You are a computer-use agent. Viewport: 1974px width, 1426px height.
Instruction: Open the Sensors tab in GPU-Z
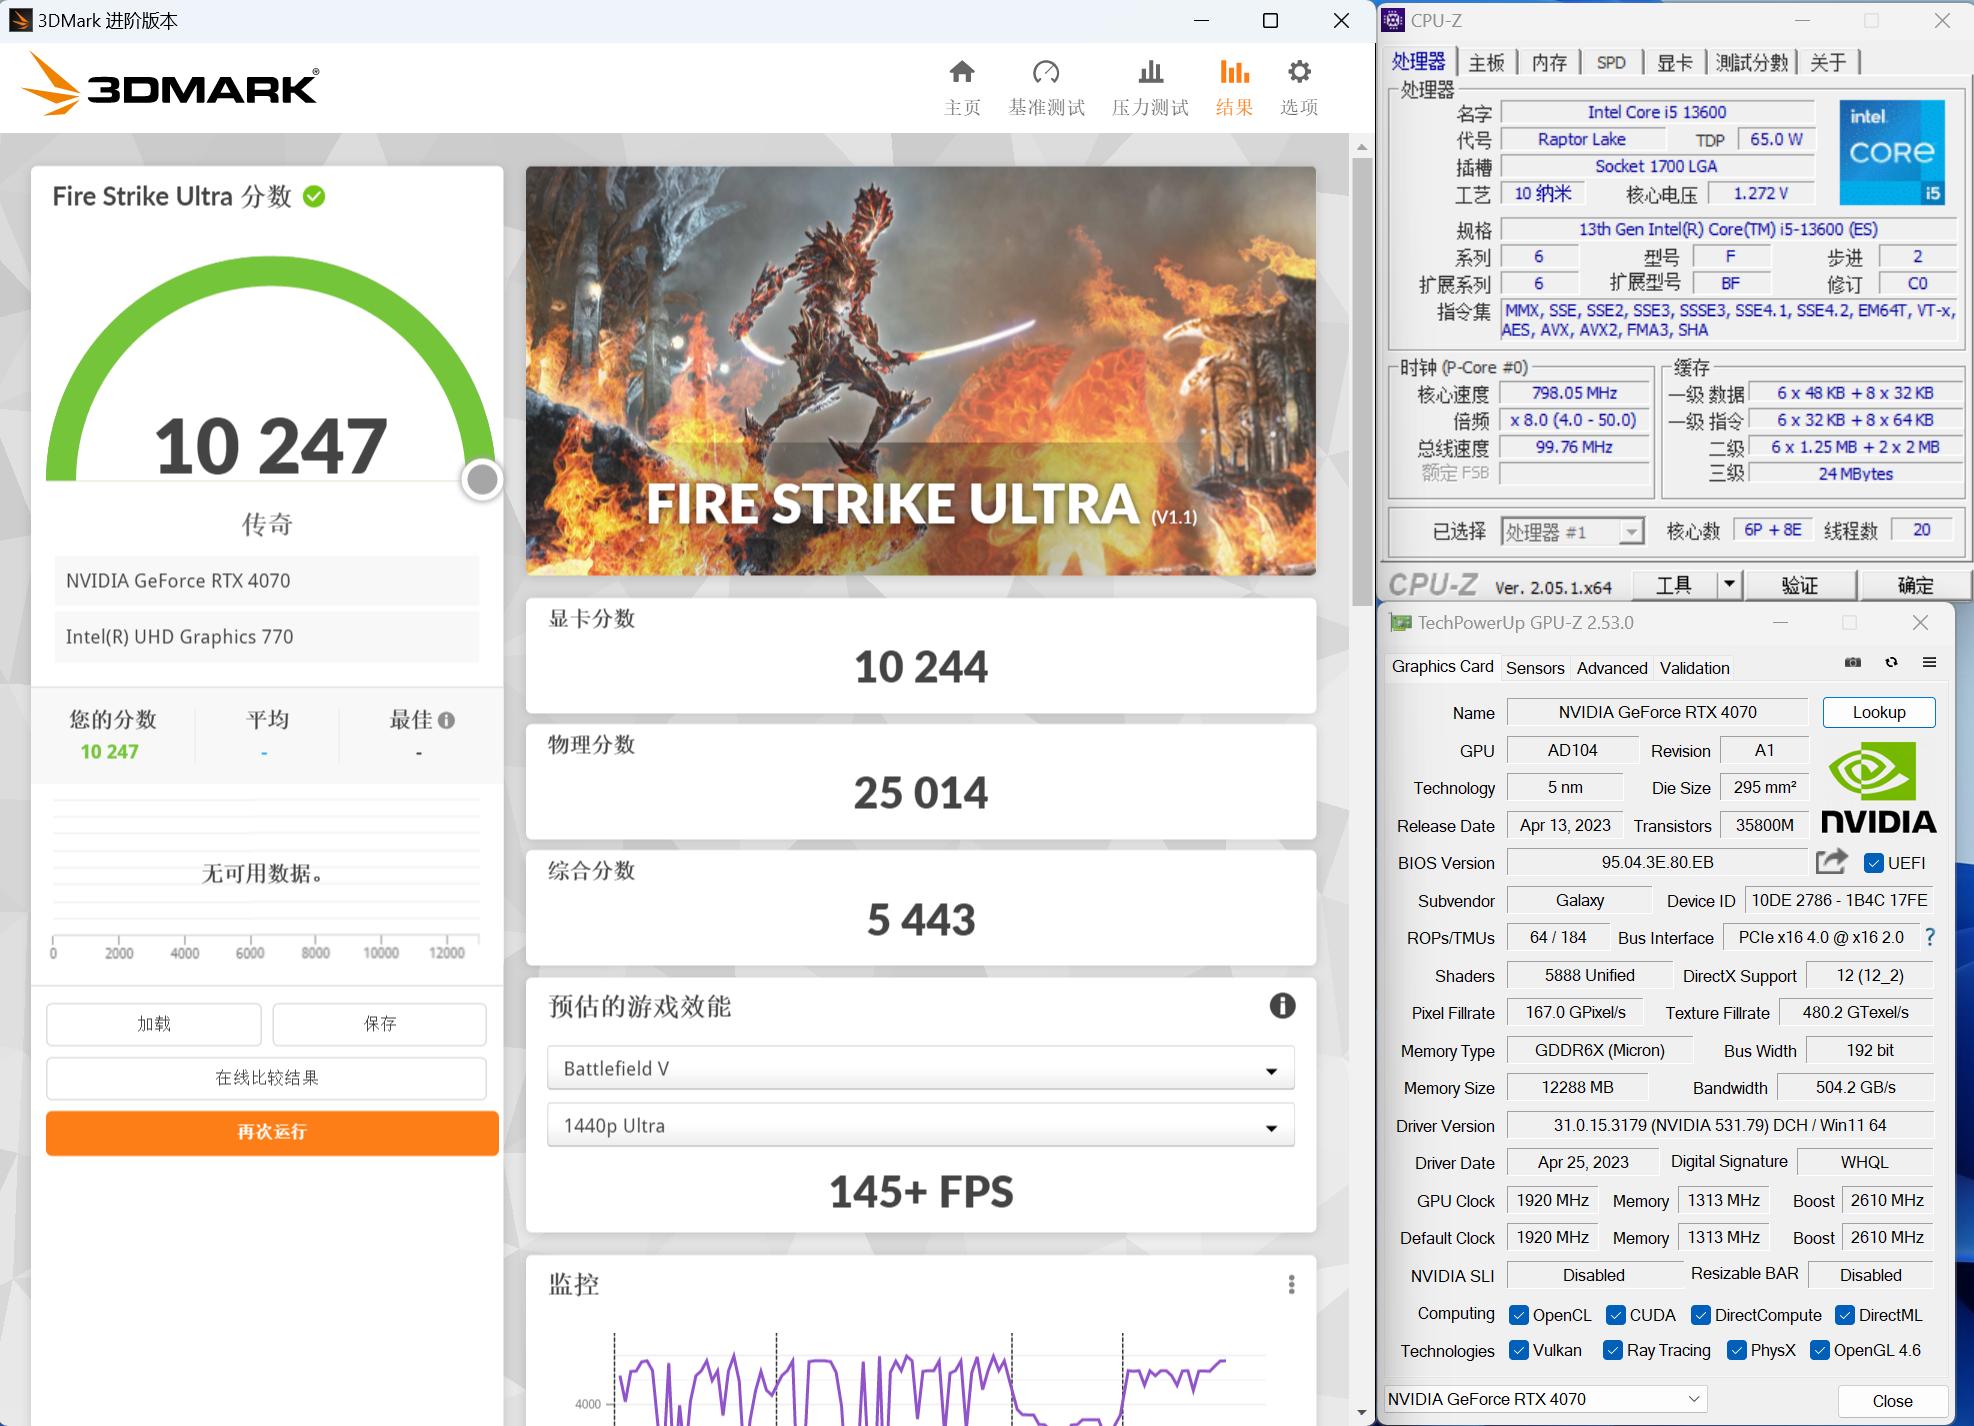[1535, 667]
